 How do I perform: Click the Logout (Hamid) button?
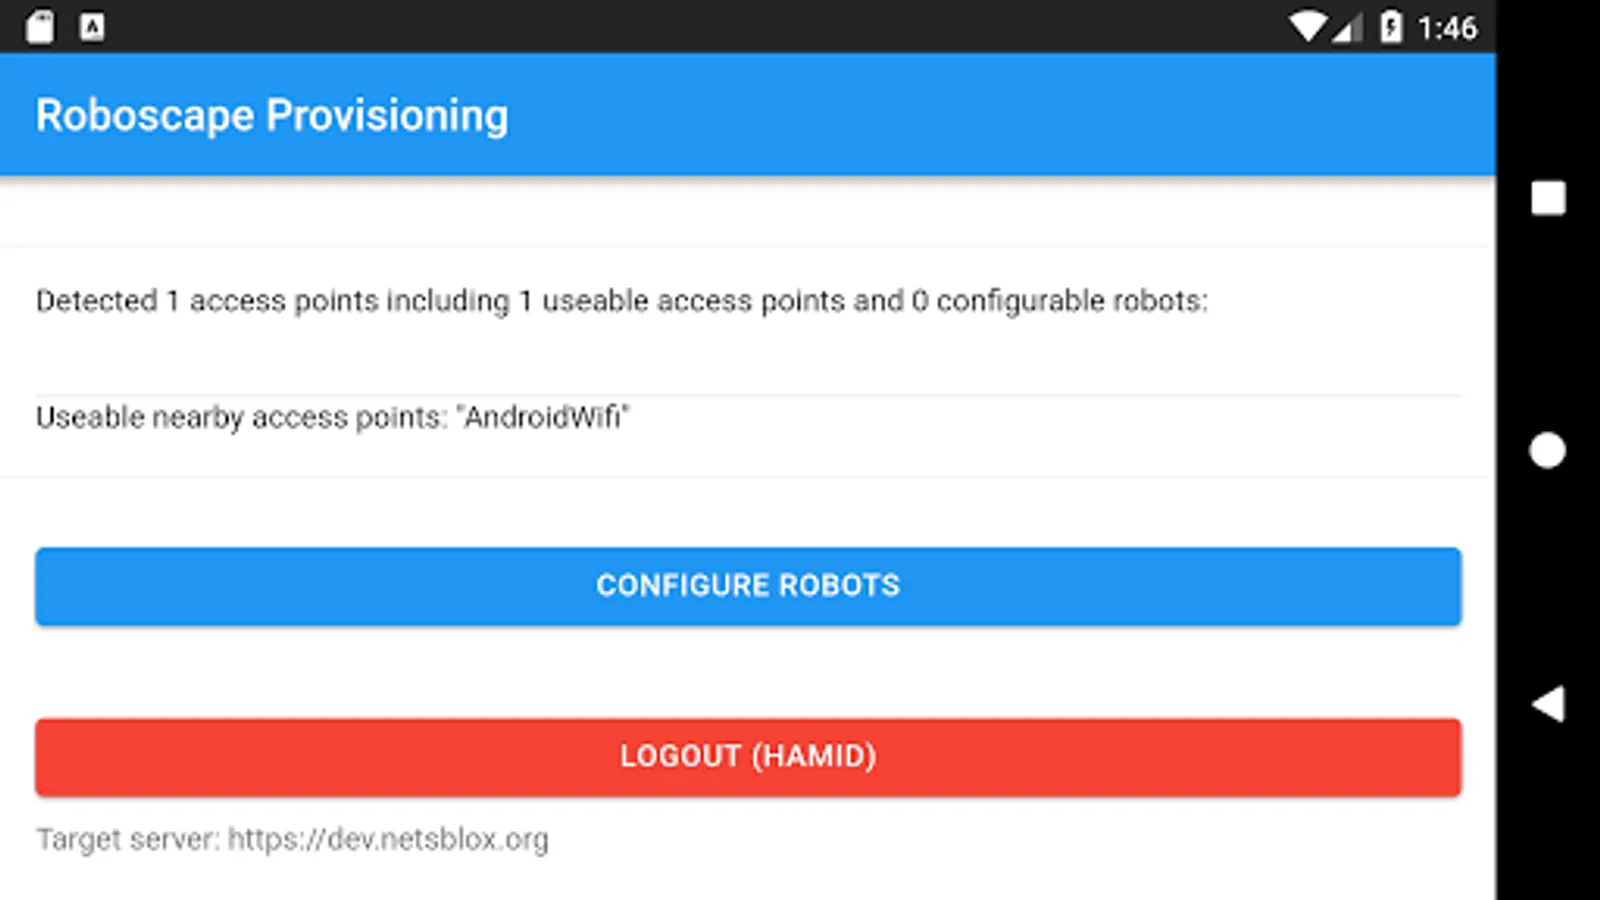[x=748, y=757]
